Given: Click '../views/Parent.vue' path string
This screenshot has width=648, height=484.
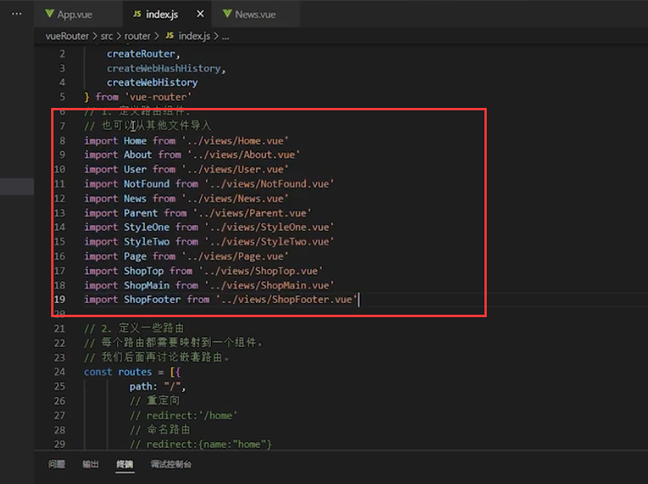Looking at the screenshot, I should (x=252, y=213).
